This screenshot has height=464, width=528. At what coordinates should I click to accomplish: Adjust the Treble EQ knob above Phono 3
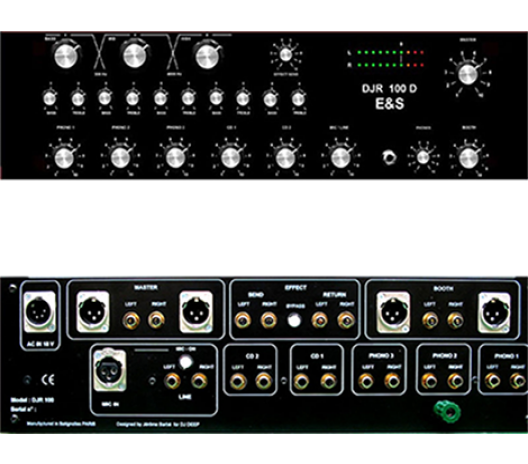coord(189,98)
